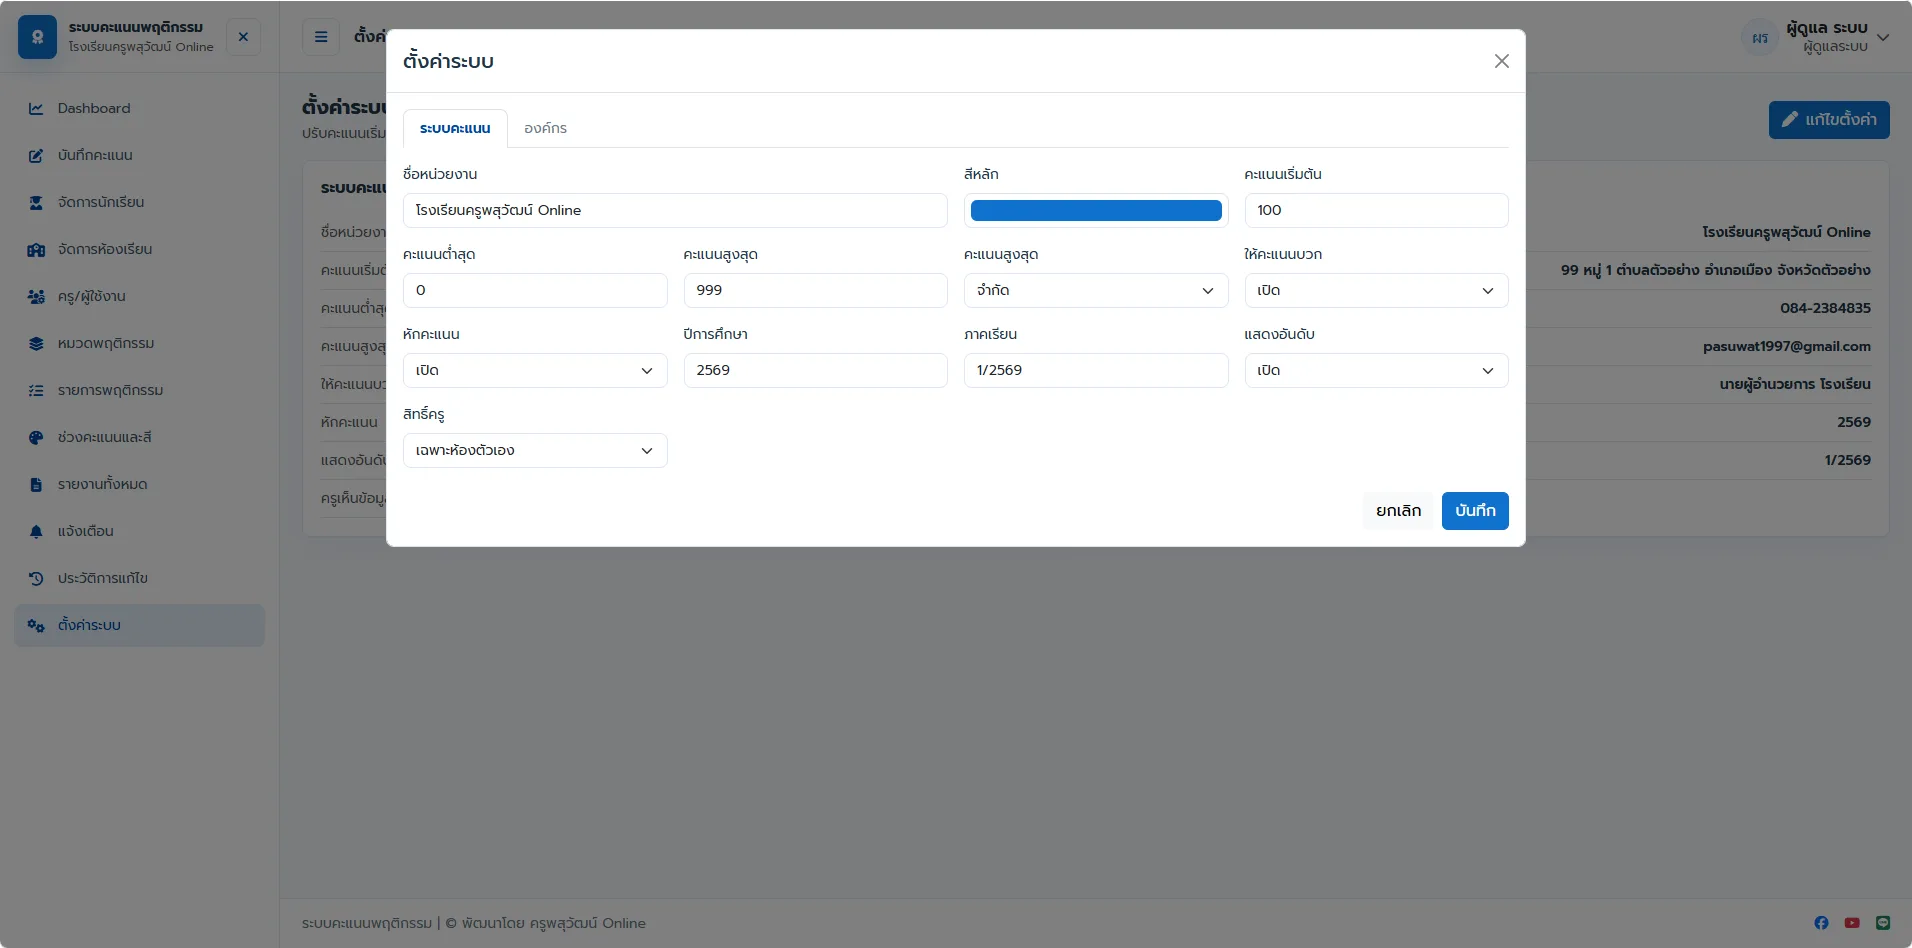1912x948 pixels.
Task: Click the บันทึก save button
Action: [x=1475, y=511]
